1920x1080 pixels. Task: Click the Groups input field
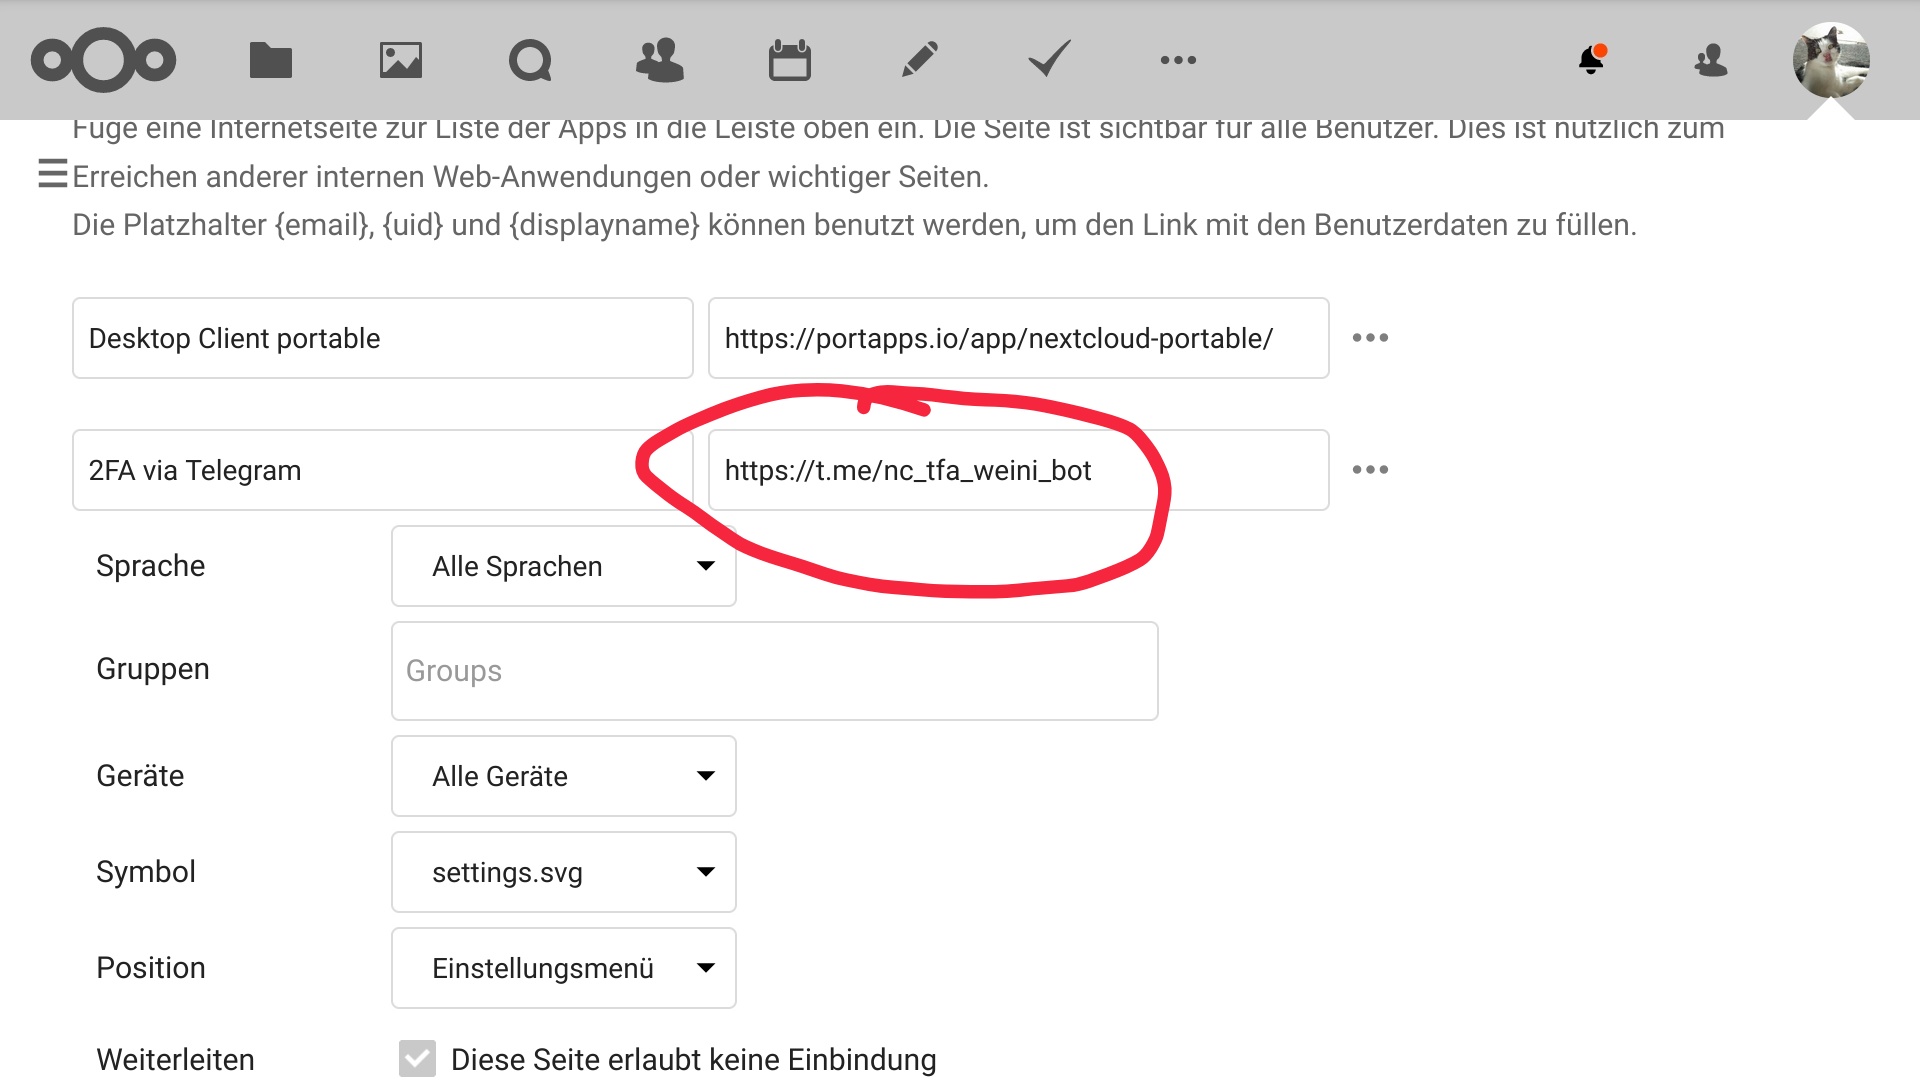[774, 671]
